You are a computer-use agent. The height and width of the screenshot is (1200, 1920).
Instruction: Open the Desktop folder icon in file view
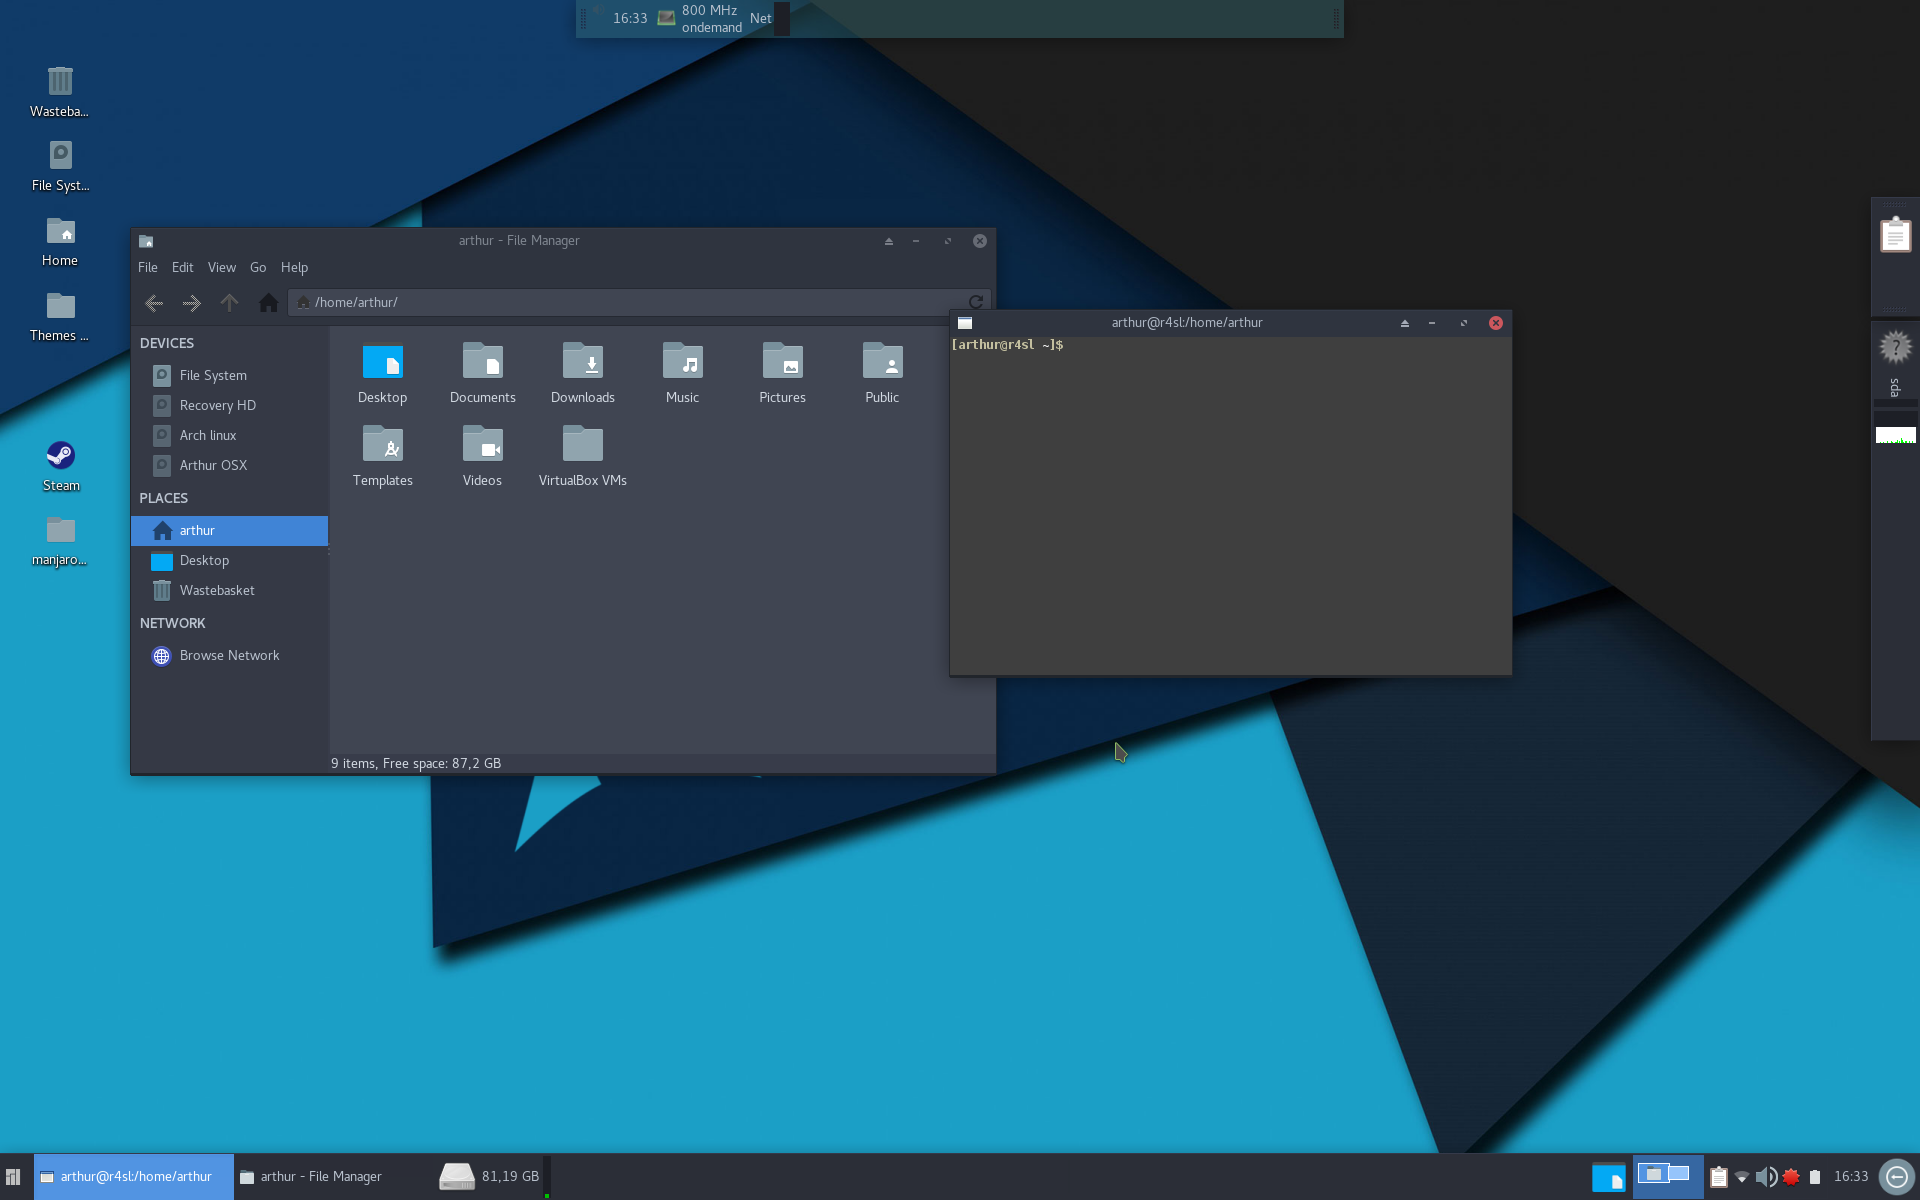(x=382, y=373)
